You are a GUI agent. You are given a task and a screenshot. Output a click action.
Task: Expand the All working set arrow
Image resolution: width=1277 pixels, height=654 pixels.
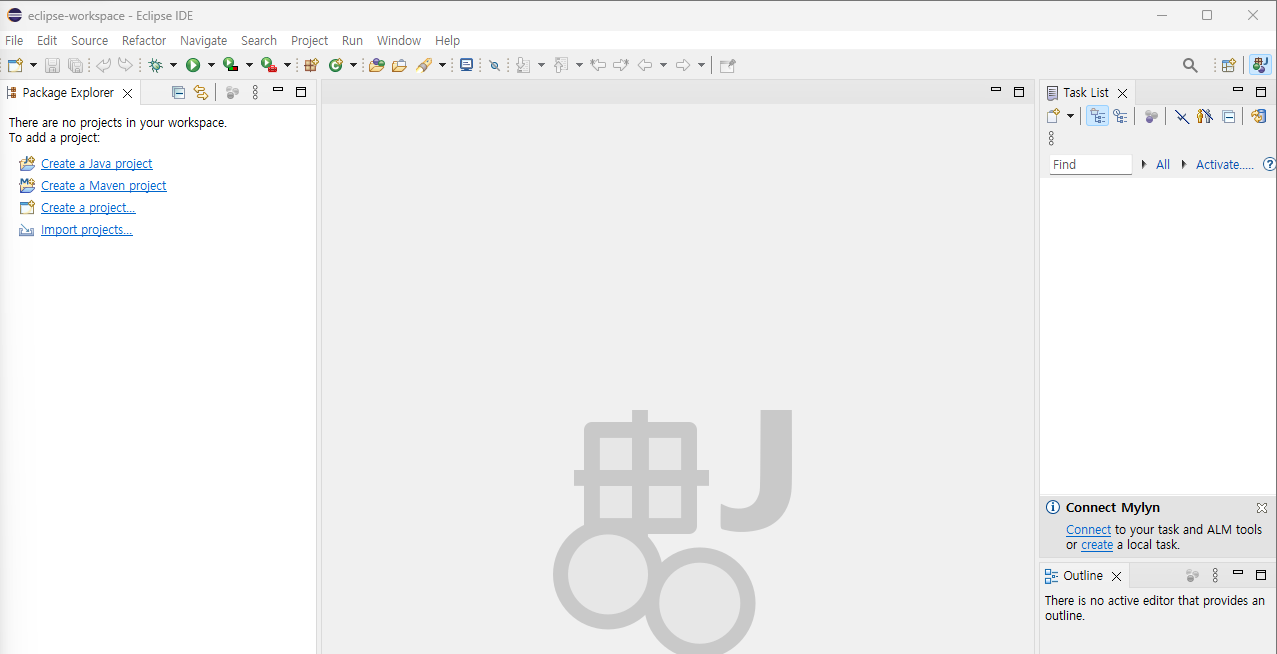point(1143,164)
